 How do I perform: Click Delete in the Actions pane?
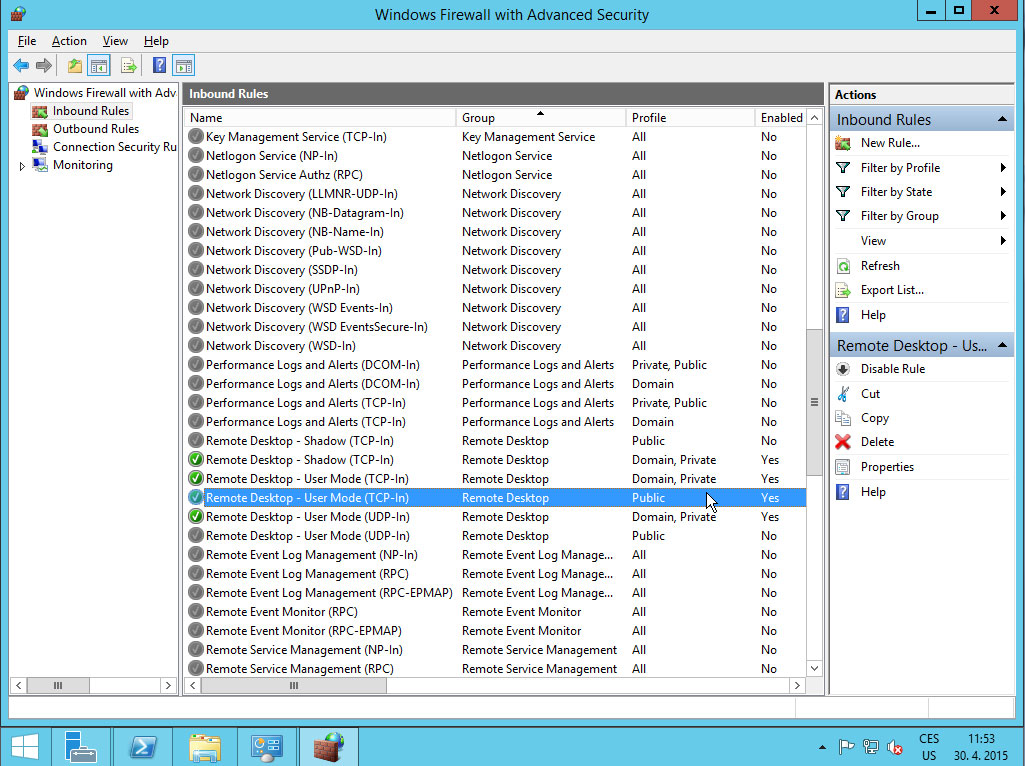(x=877, y=442)
